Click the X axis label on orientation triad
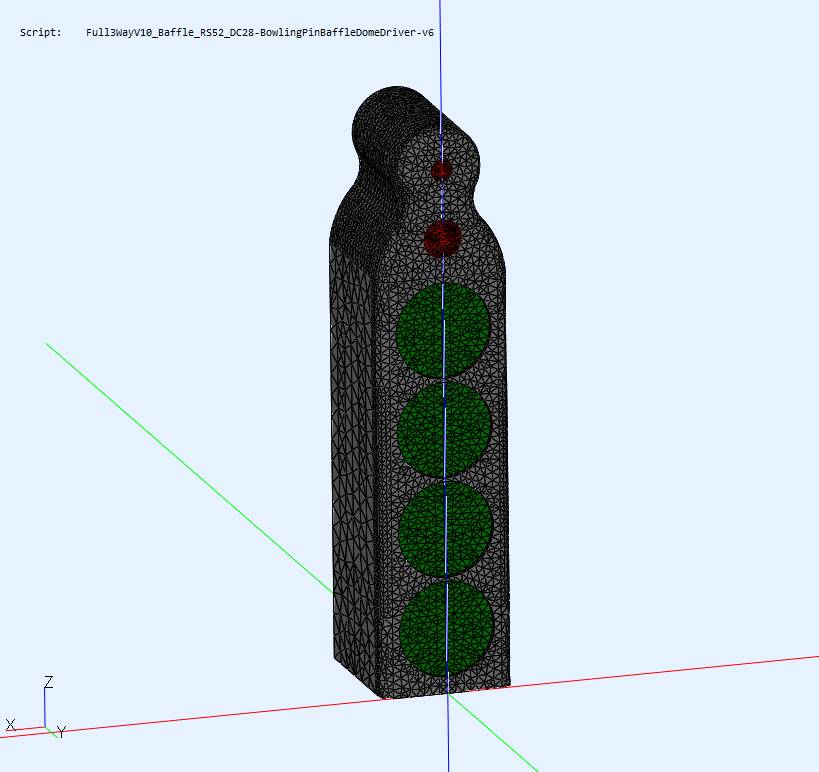This screenshot has width=819, height=772. 10,724
